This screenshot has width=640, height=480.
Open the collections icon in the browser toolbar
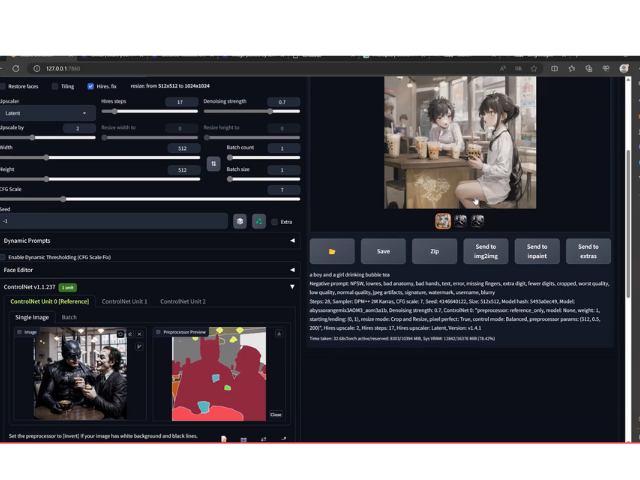[589, 69]
